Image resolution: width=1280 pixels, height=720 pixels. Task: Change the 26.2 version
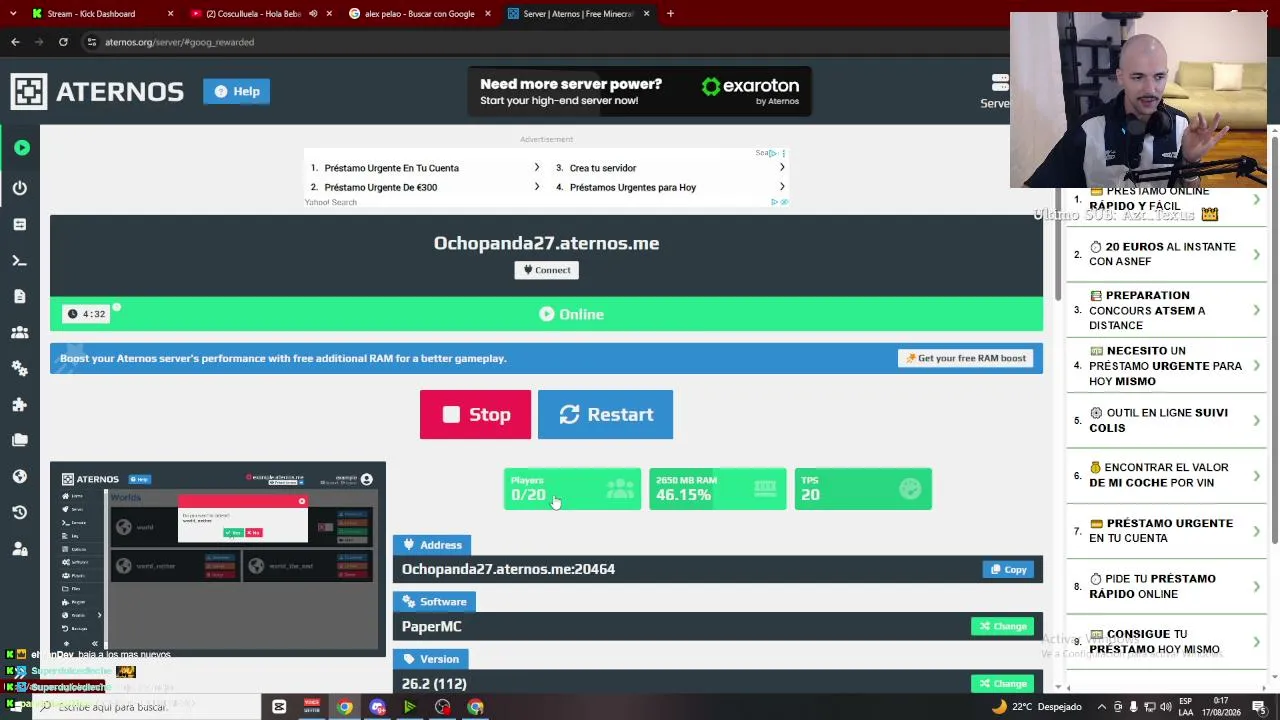[1002, 684]
